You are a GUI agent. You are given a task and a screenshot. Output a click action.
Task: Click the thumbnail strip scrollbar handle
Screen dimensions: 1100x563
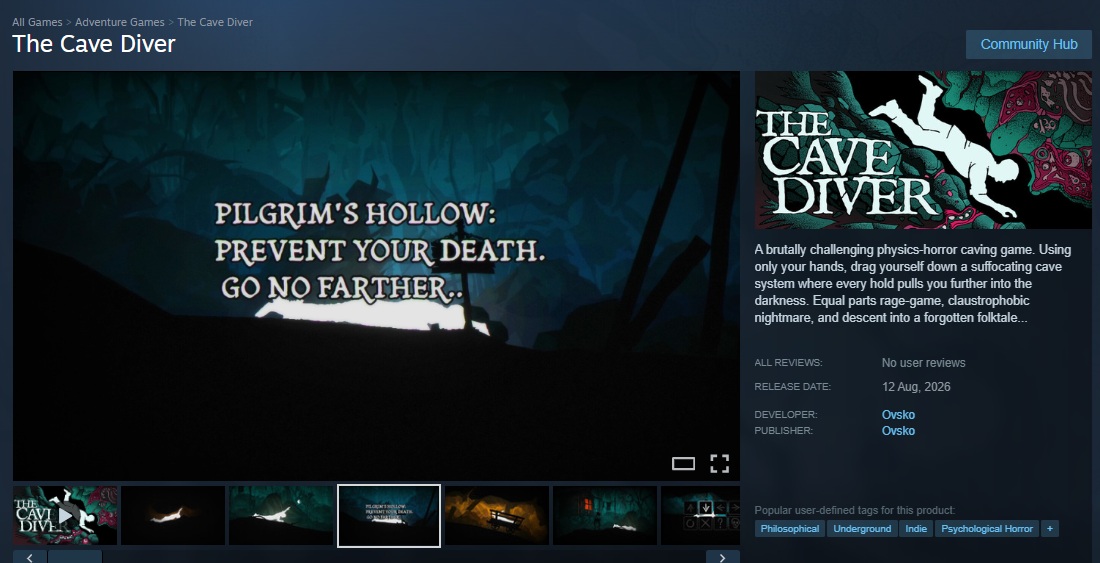click(75, 557)
